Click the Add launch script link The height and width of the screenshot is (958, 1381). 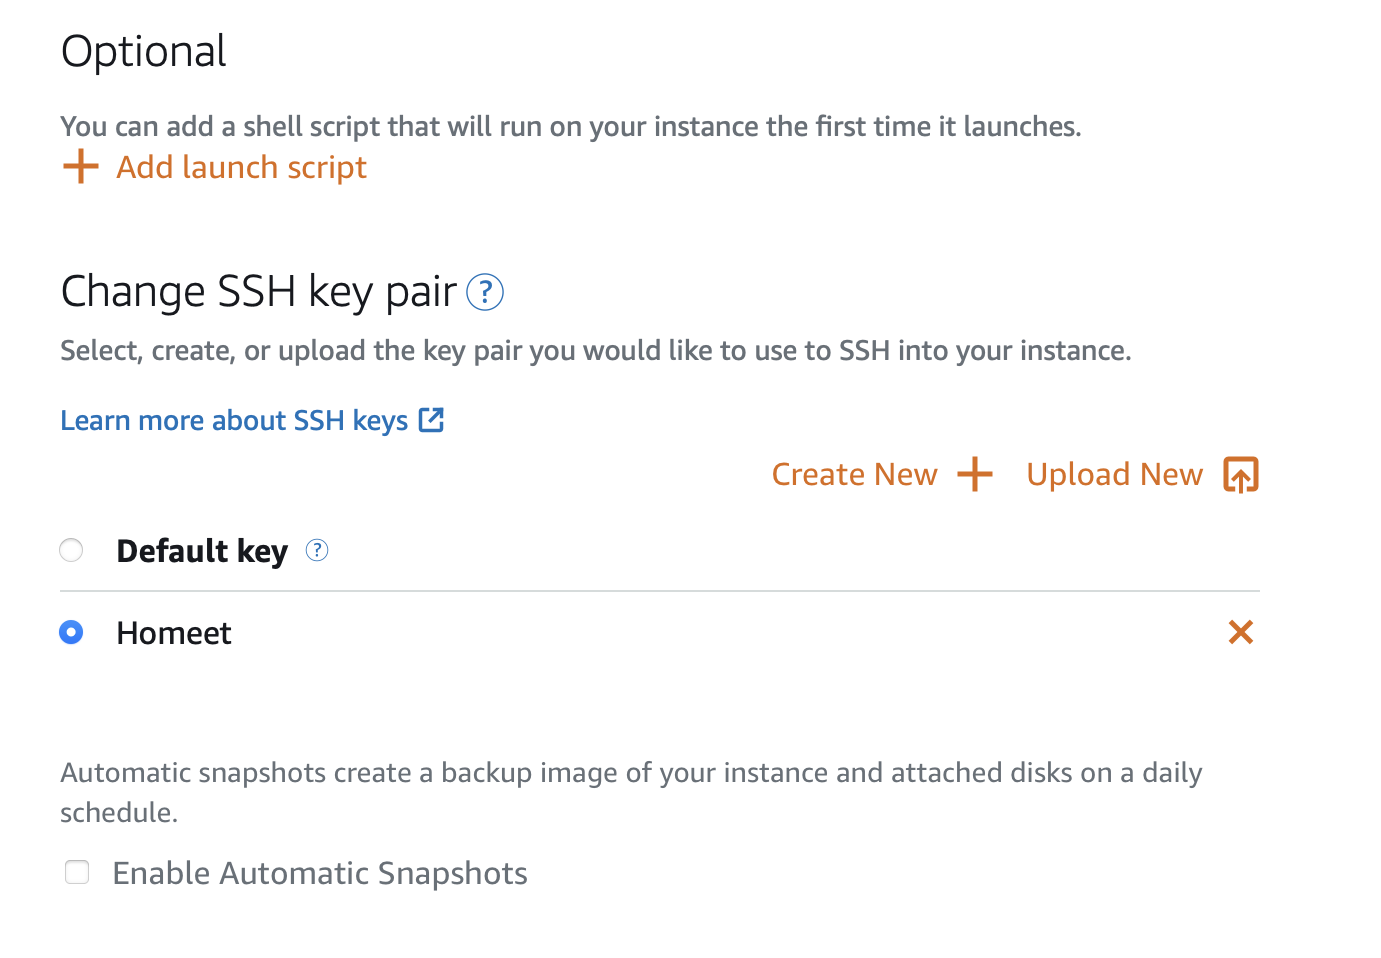(x=241, y=167)
